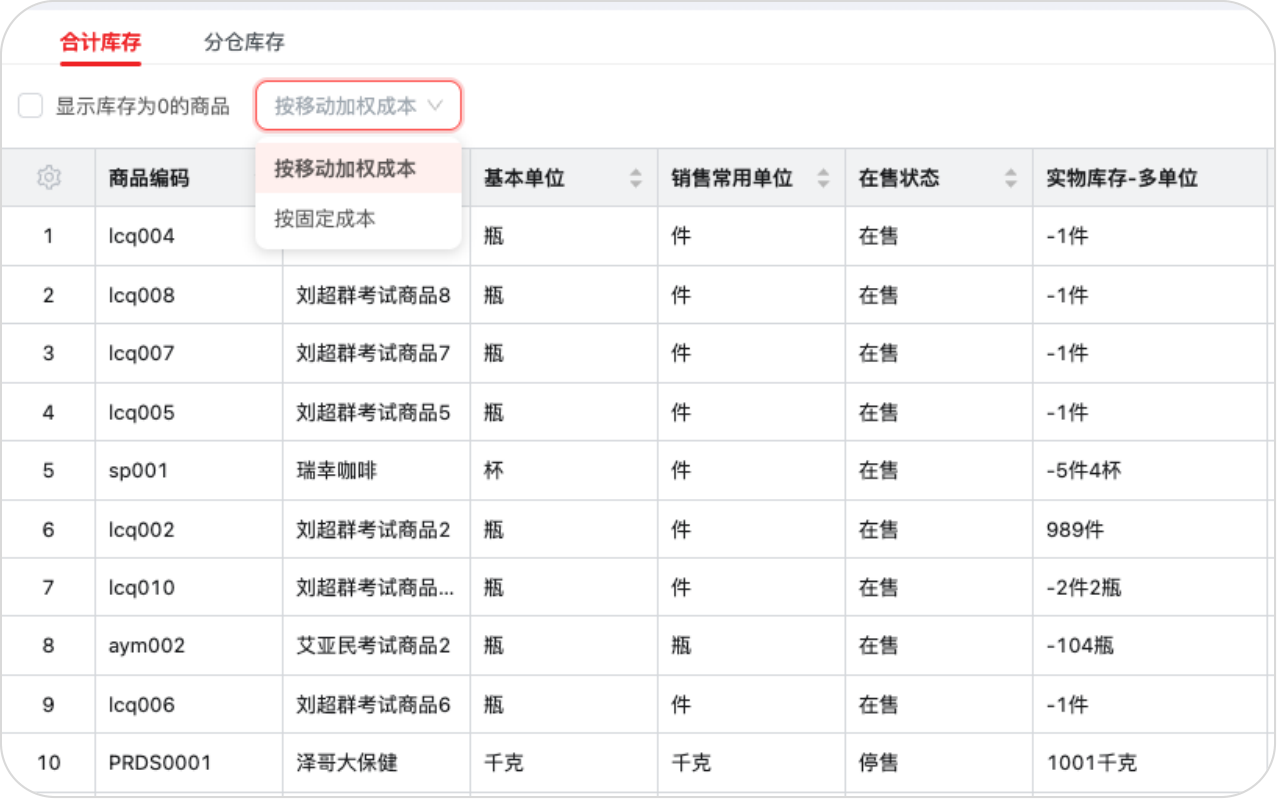The width and height of the screenshot is (1277, 799).
Task: Click the 实物库存-多单位 column header
Action: [x=1122, y=178]
